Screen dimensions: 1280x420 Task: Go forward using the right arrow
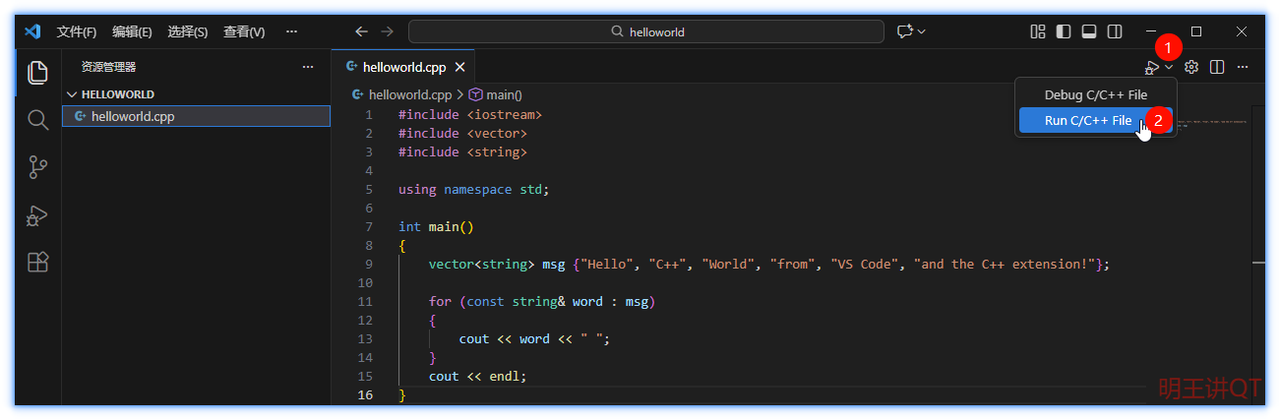[388, 31]
